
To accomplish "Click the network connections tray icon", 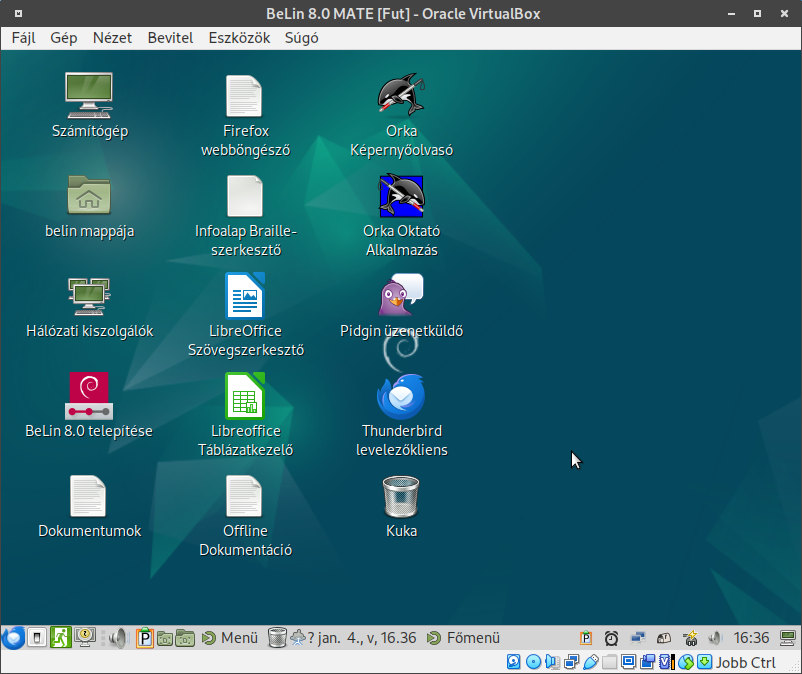I will click(x=638, y=638).
